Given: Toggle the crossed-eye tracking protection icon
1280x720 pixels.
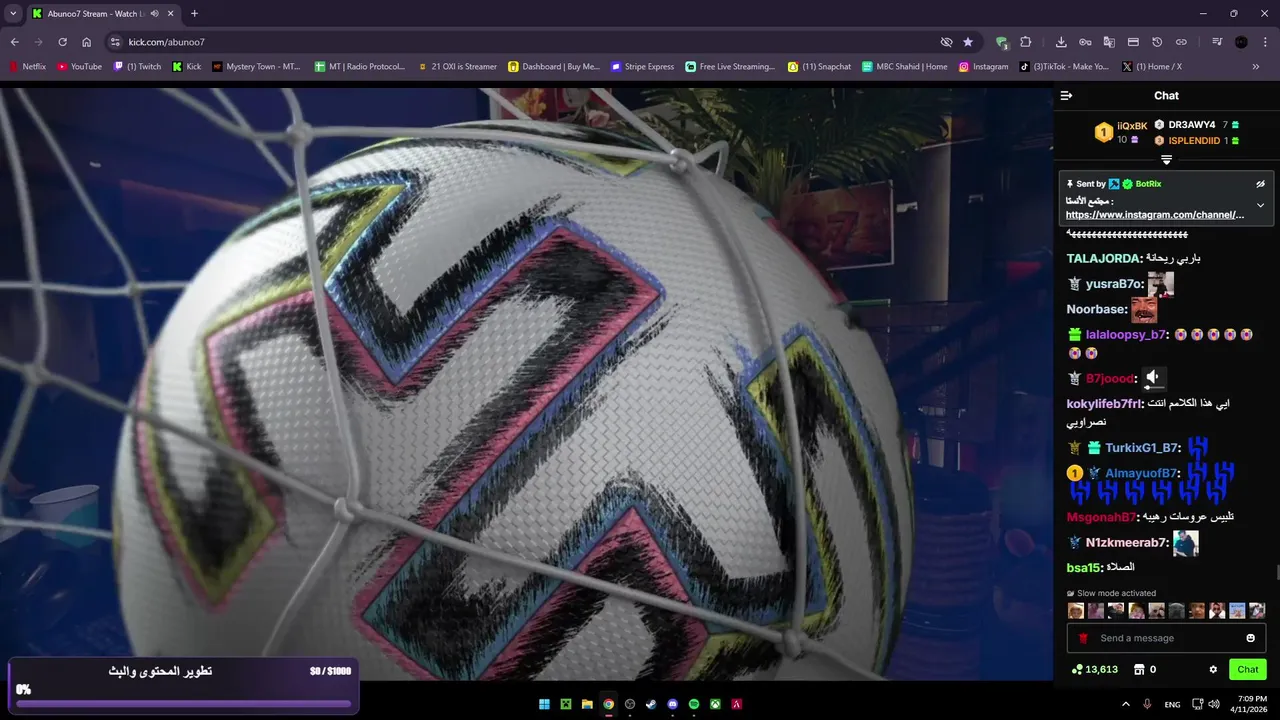Looking at the screenshot, I should pos(946,42).
